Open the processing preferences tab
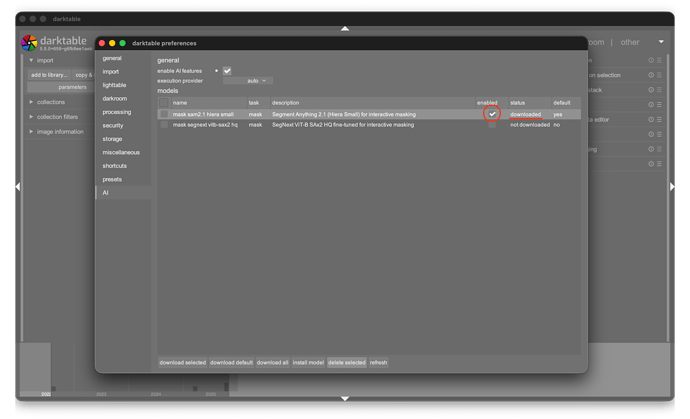The image size is (690, 419). [117, 112]
